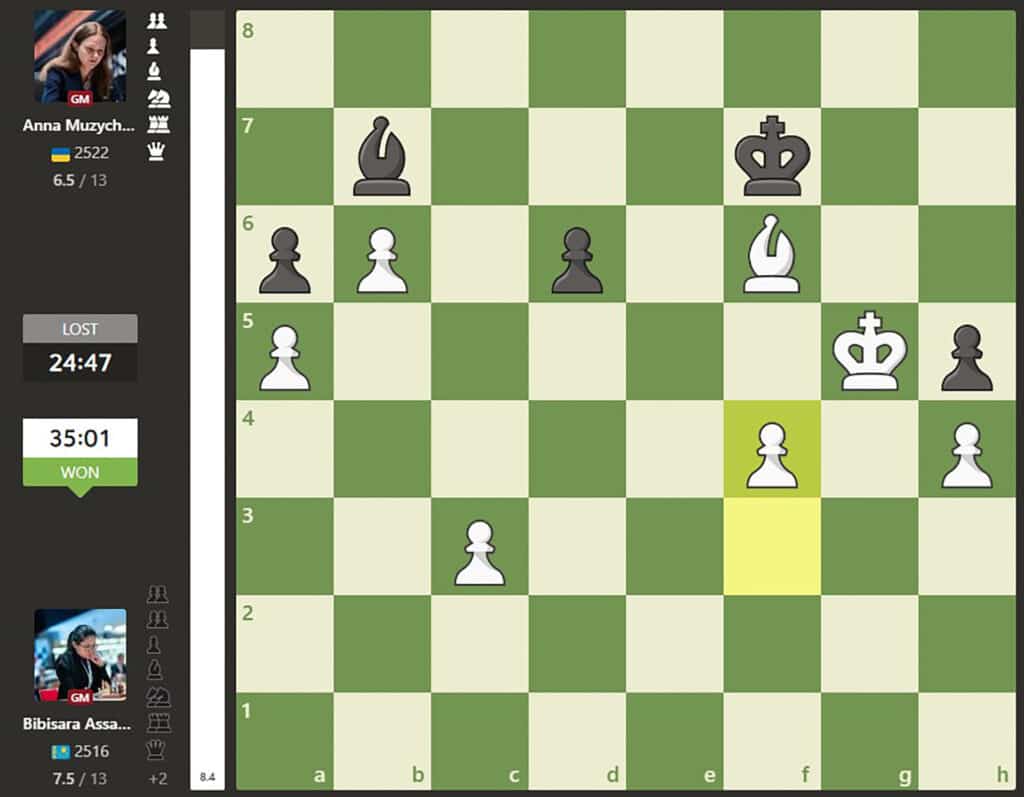This screenshot has height=797, width=1024.
Task: Click the black pawn on a6
Action: click(284, 255)
